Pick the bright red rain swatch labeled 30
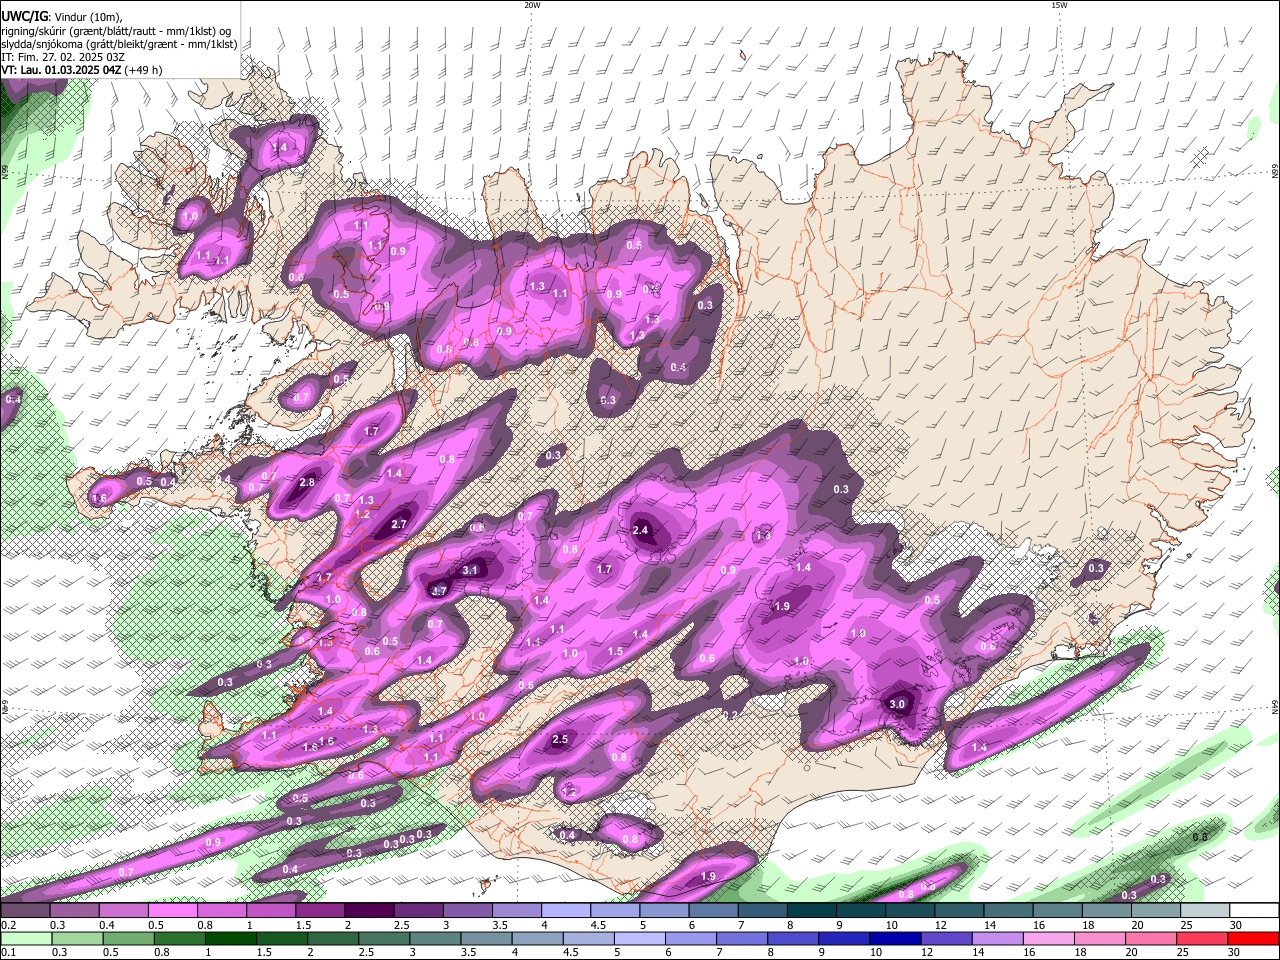Screen dimensions: 1280x960 click(x=1254, y=938)
